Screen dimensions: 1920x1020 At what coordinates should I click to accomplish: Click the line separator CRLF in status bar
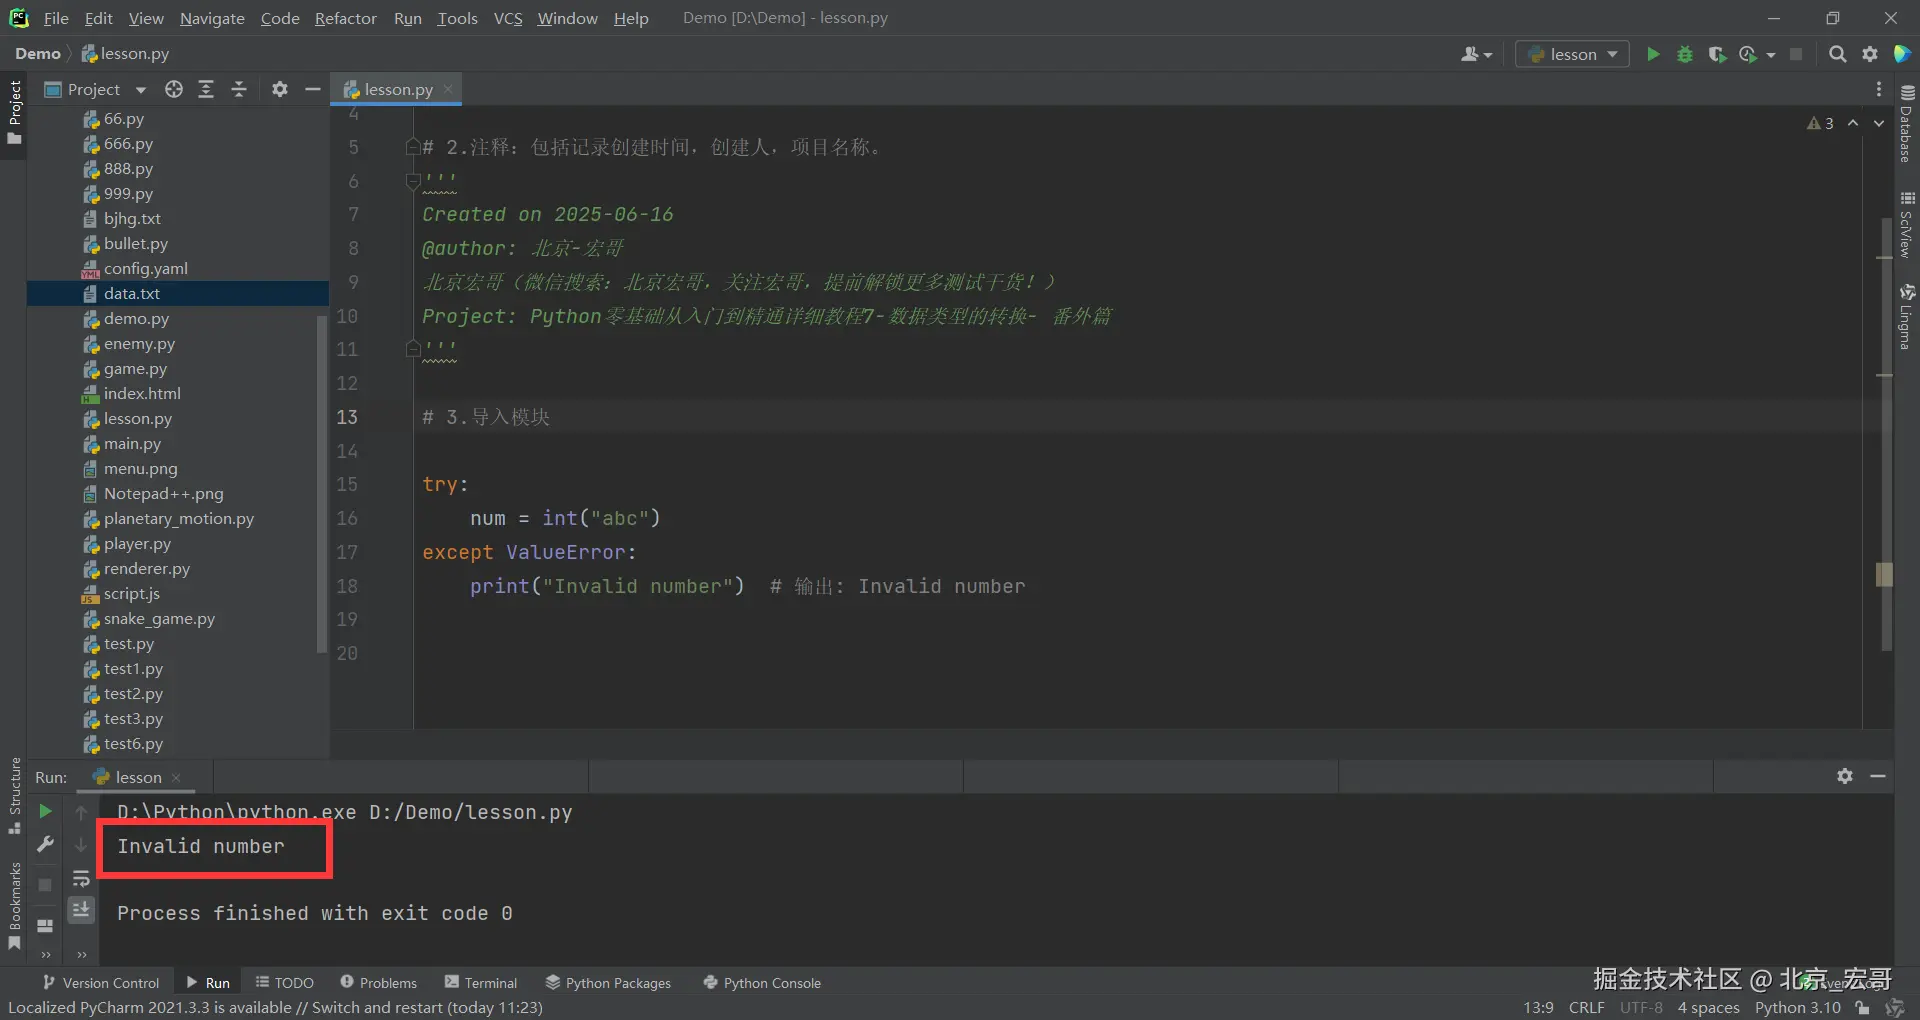[1586, 1007]
